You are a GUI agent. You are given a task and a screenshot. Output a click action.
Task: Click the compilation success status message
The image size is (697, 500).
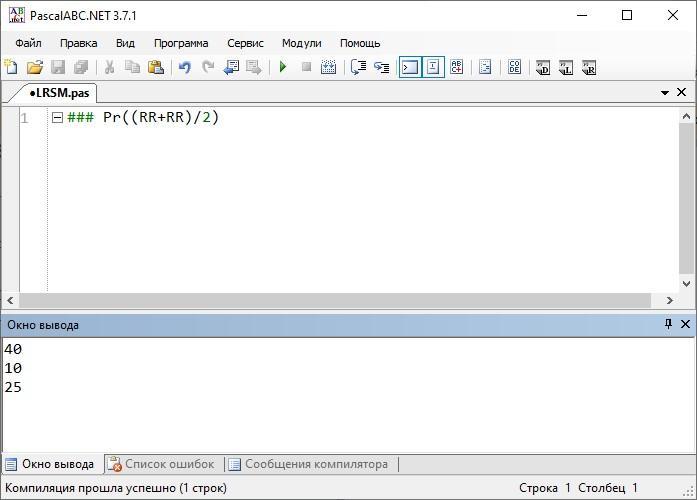click(x=116, y=488)
